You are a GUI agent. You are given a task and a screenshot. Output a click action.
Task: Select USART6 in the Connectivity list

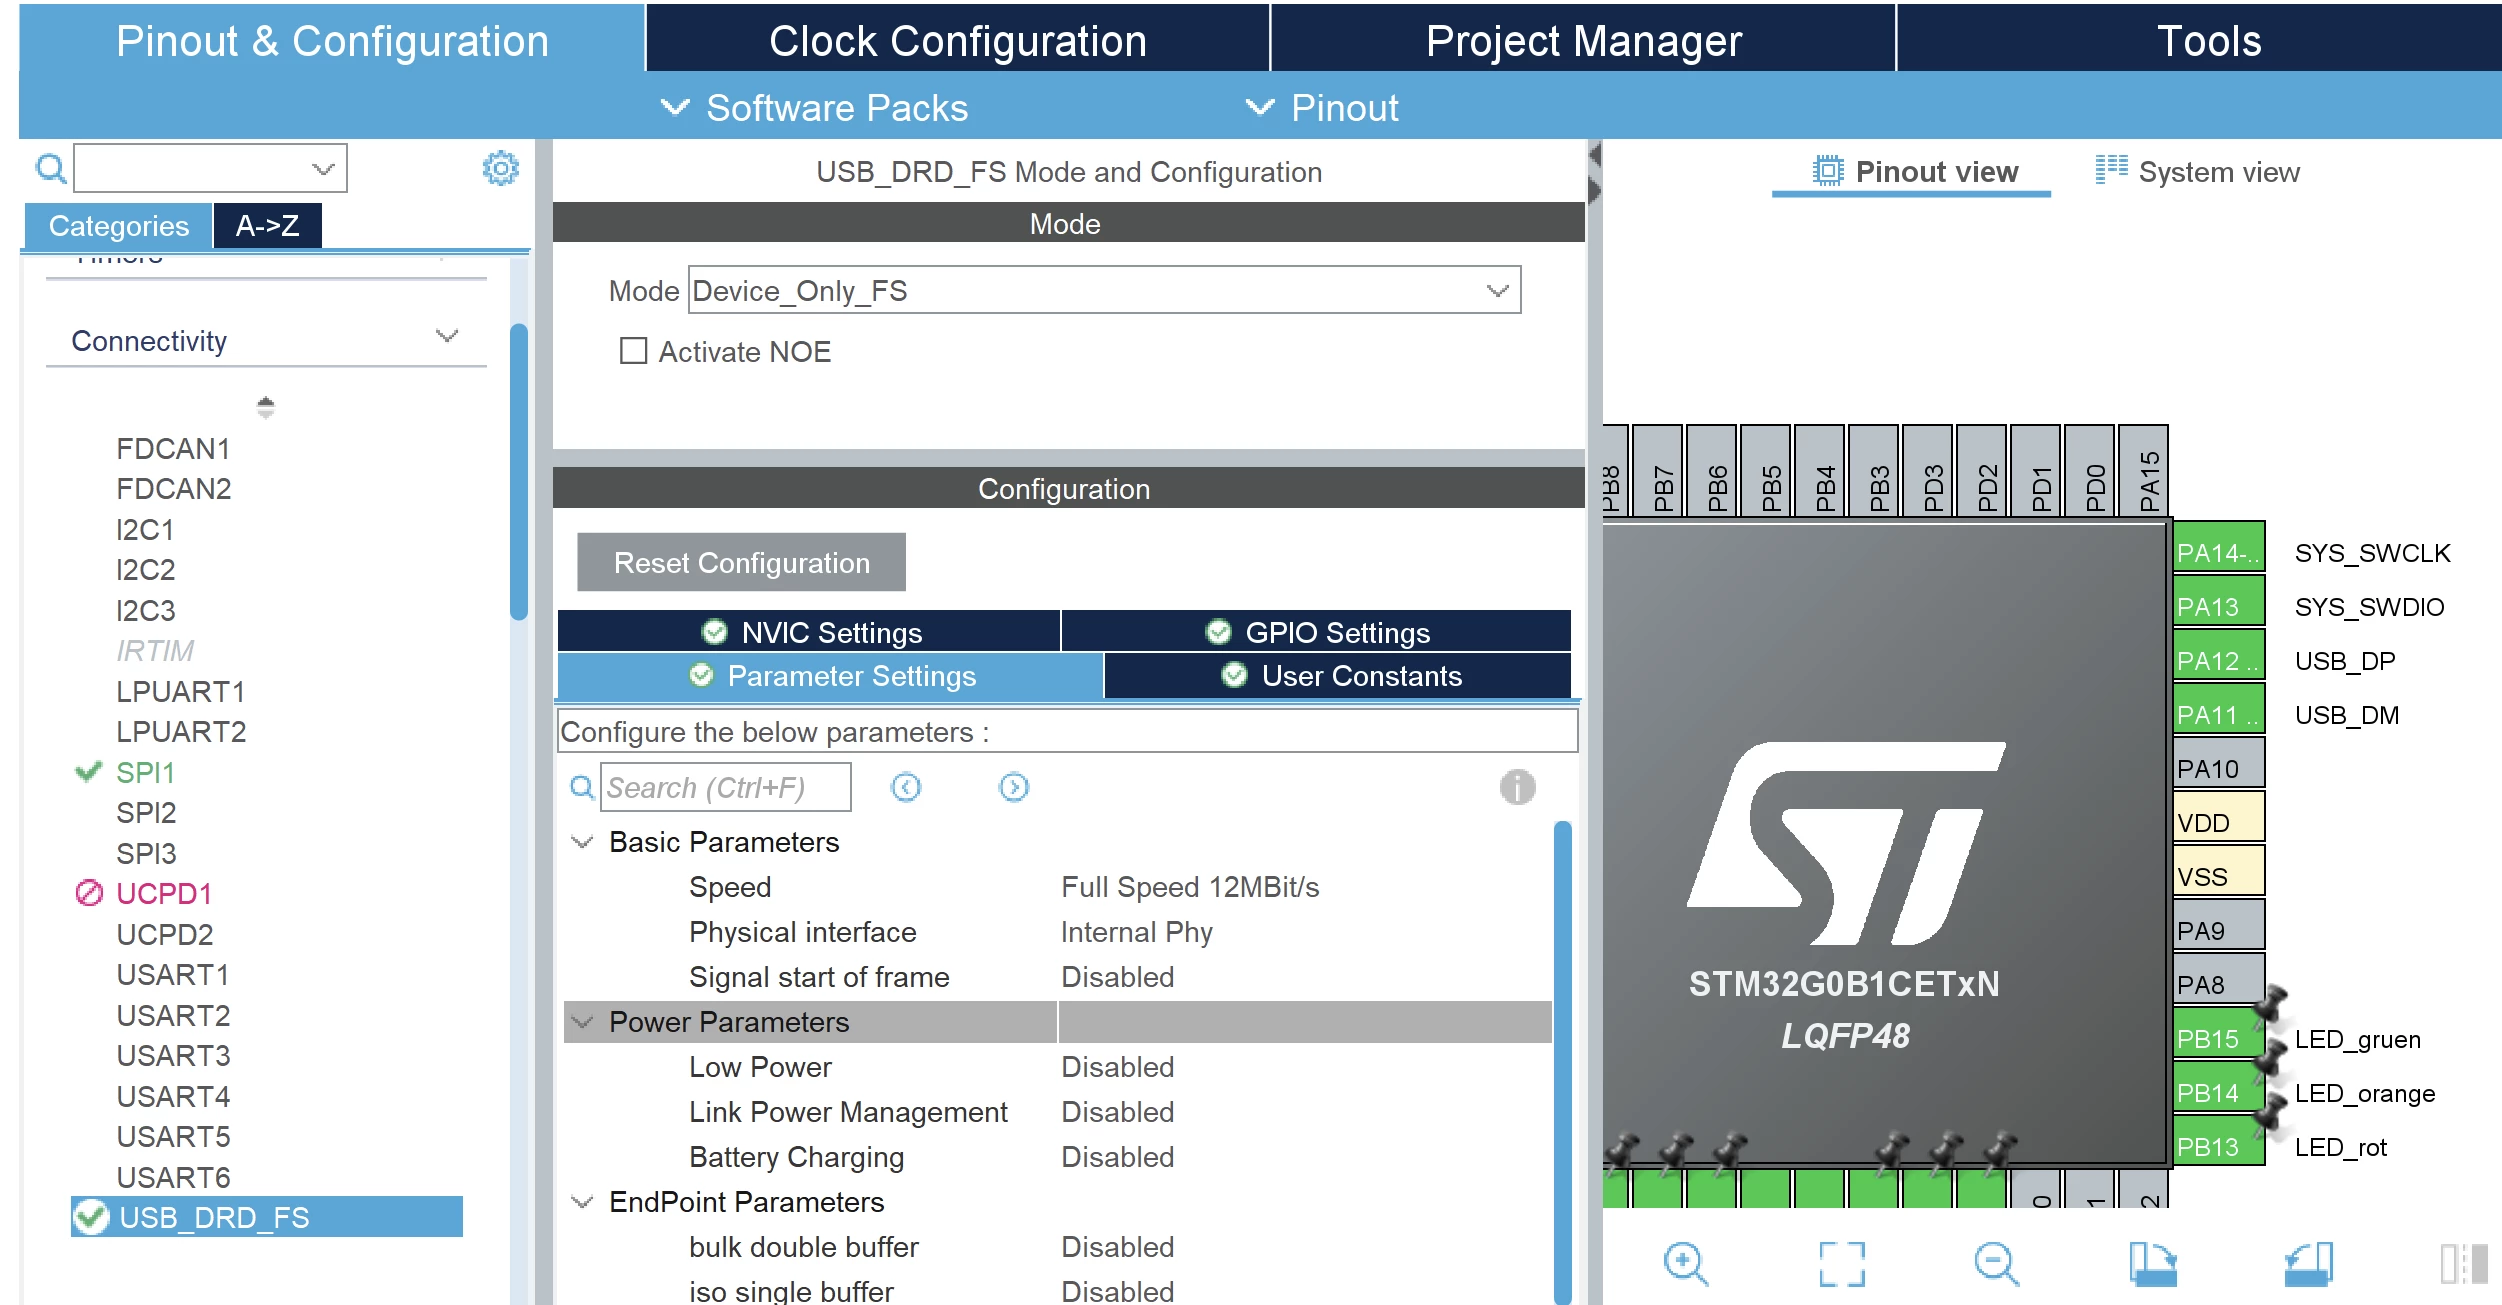coord(174,1177)
